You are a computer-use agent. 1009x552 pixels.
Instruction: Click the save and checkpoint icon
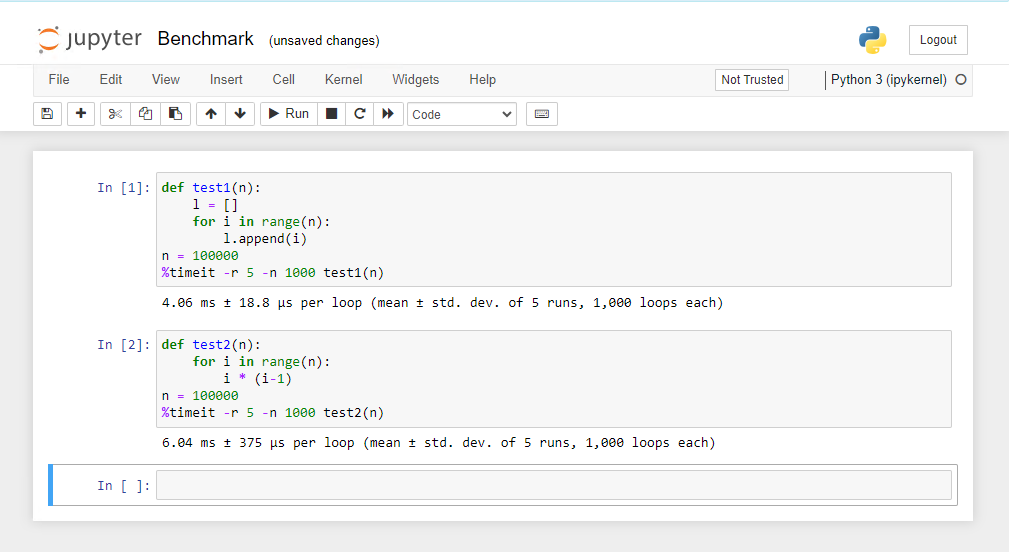tap(46, 114)
